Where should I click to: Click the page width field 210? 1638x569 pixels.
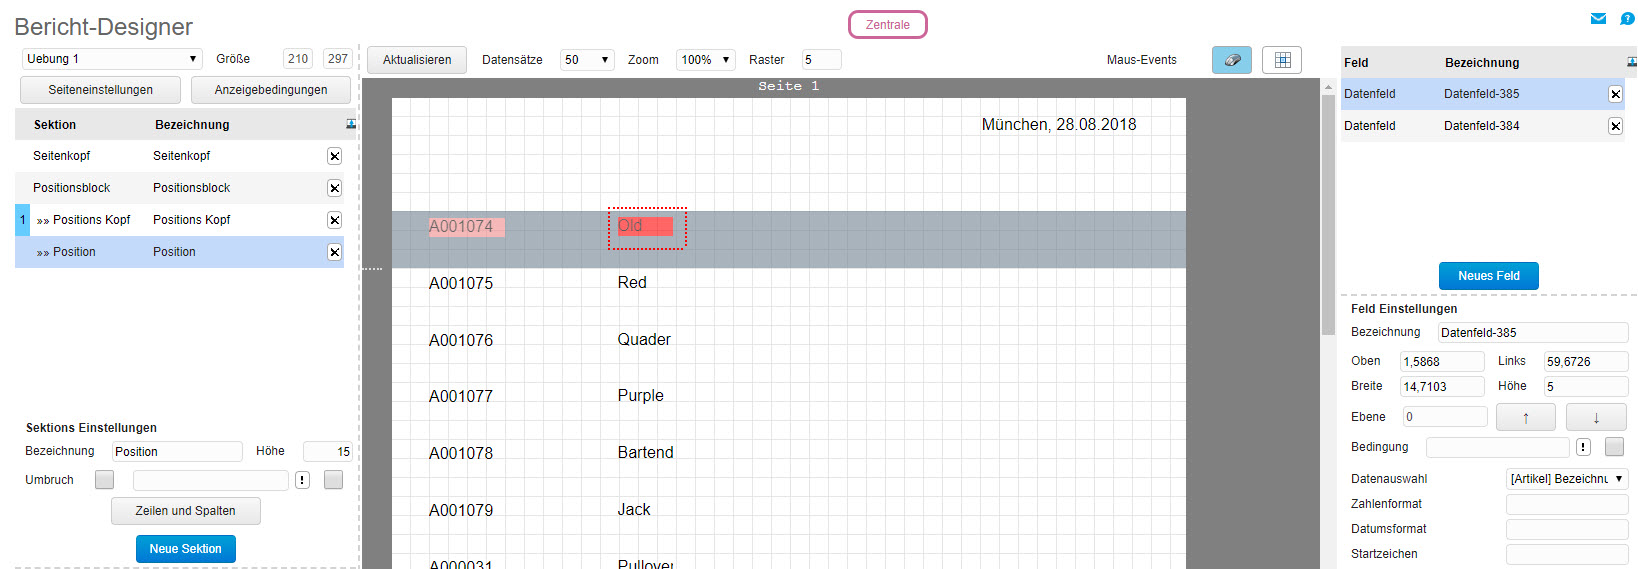tap(298, 59)
